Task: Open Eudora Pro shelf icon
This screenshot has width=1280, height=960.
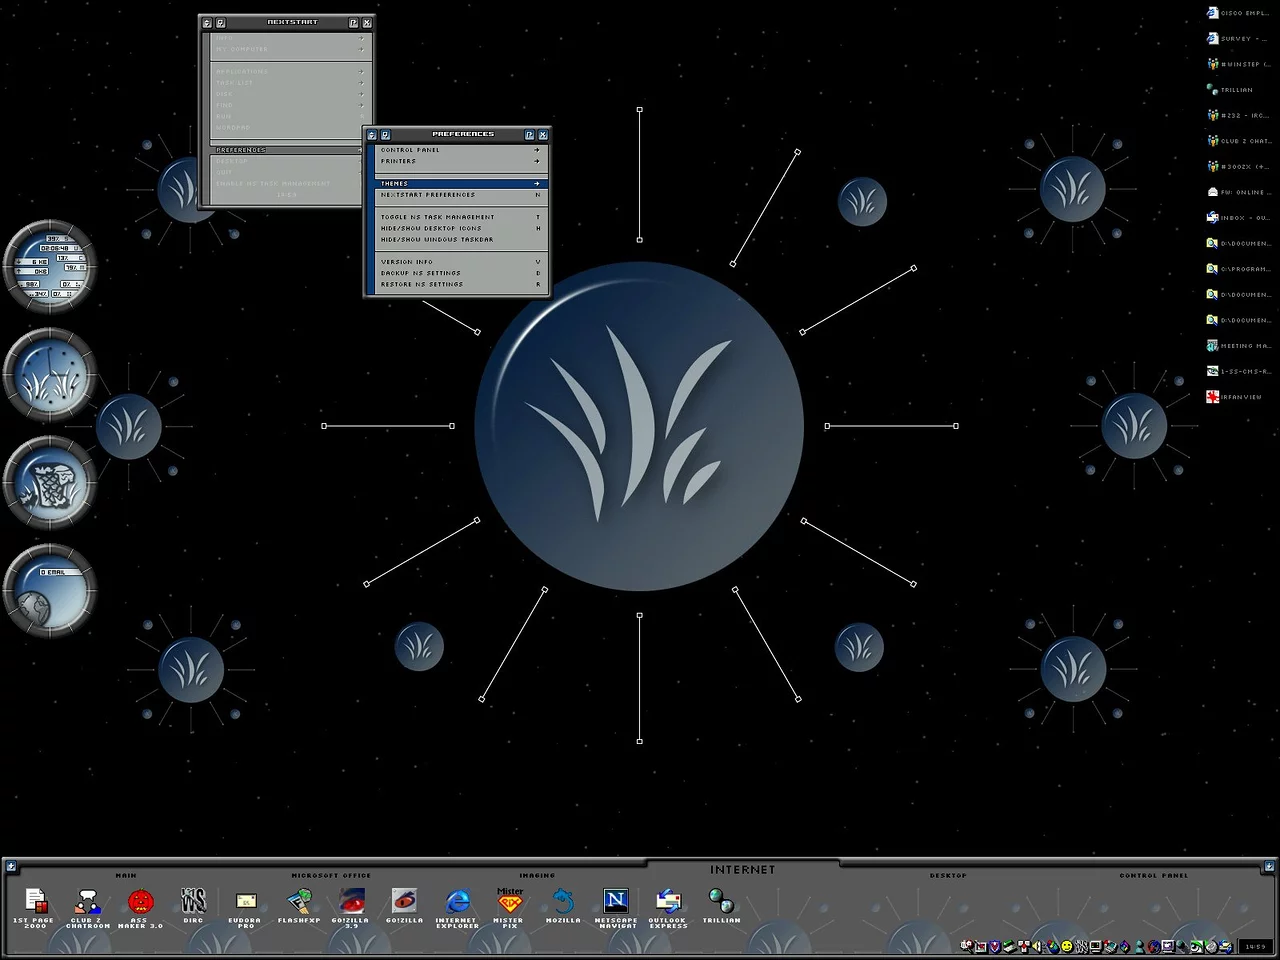Action: point(245,902)
